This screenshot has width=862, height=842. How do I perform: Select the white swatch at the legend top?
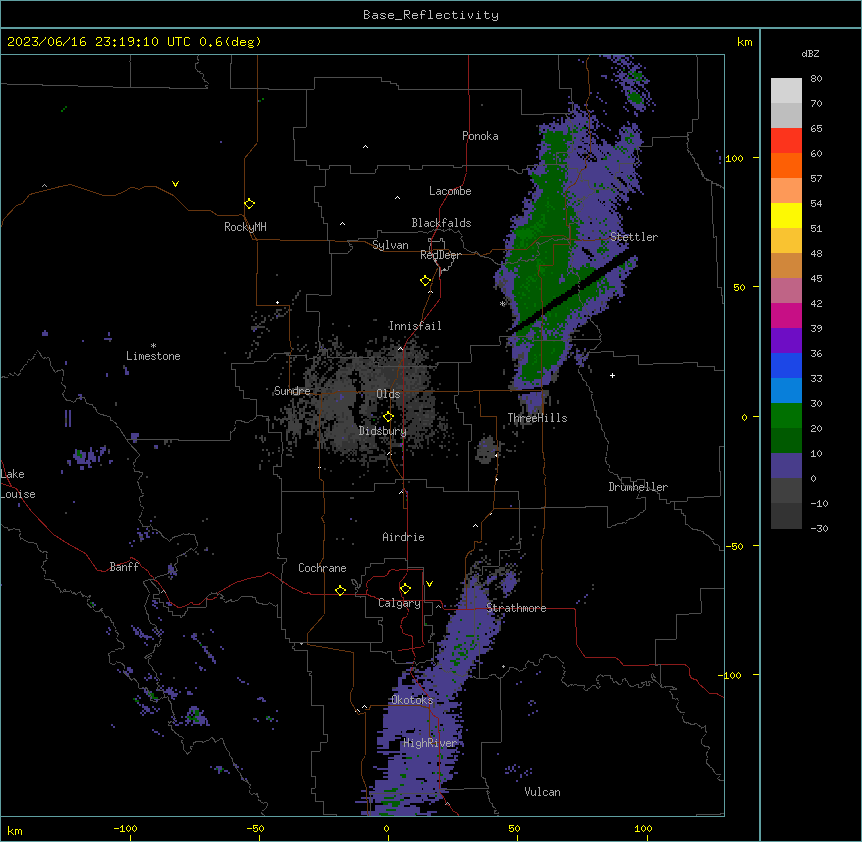click(x=786, y=90)
